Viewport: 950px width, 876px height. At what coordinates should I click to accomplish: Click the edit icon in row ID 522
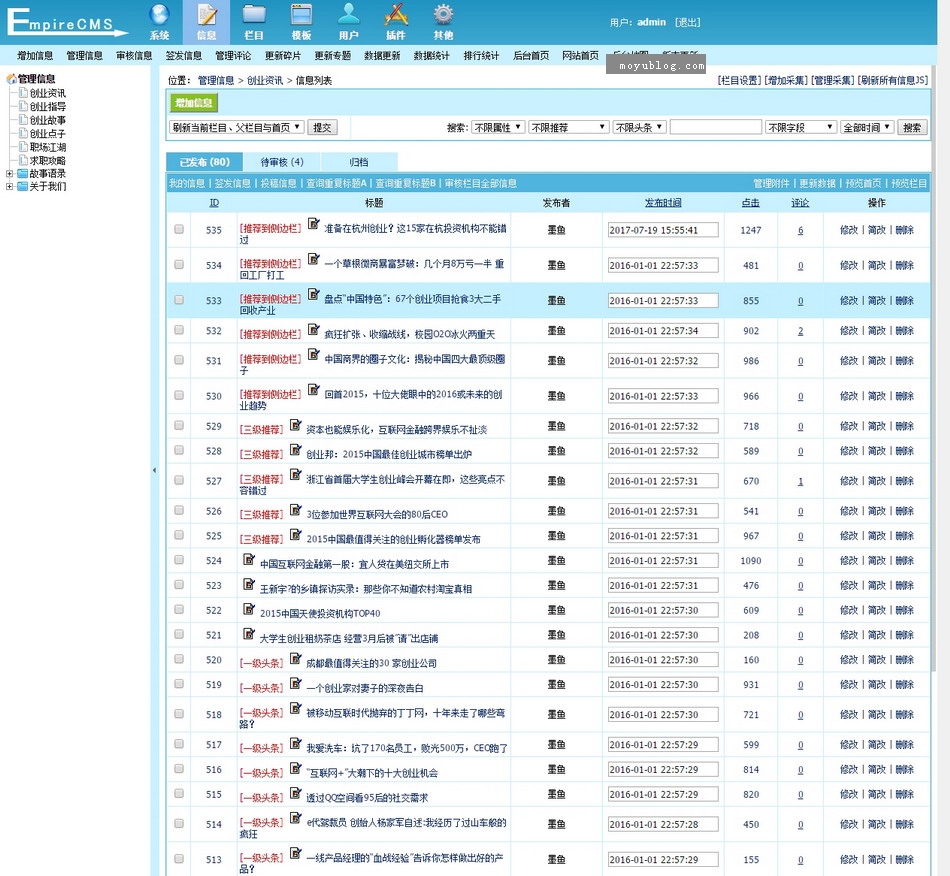pyautogui.click(x=248, y=608)
